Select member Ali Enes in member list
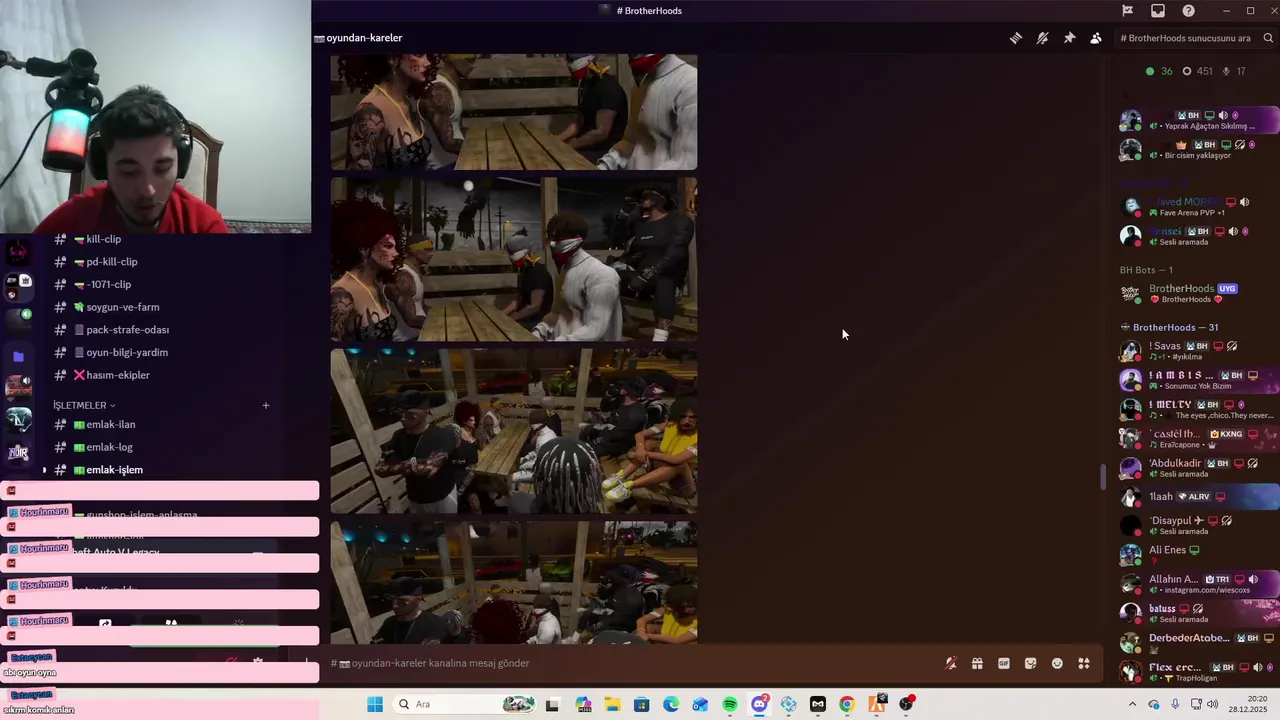The height and width of the screenshot is (720, 1280). tap(1198, 555)
